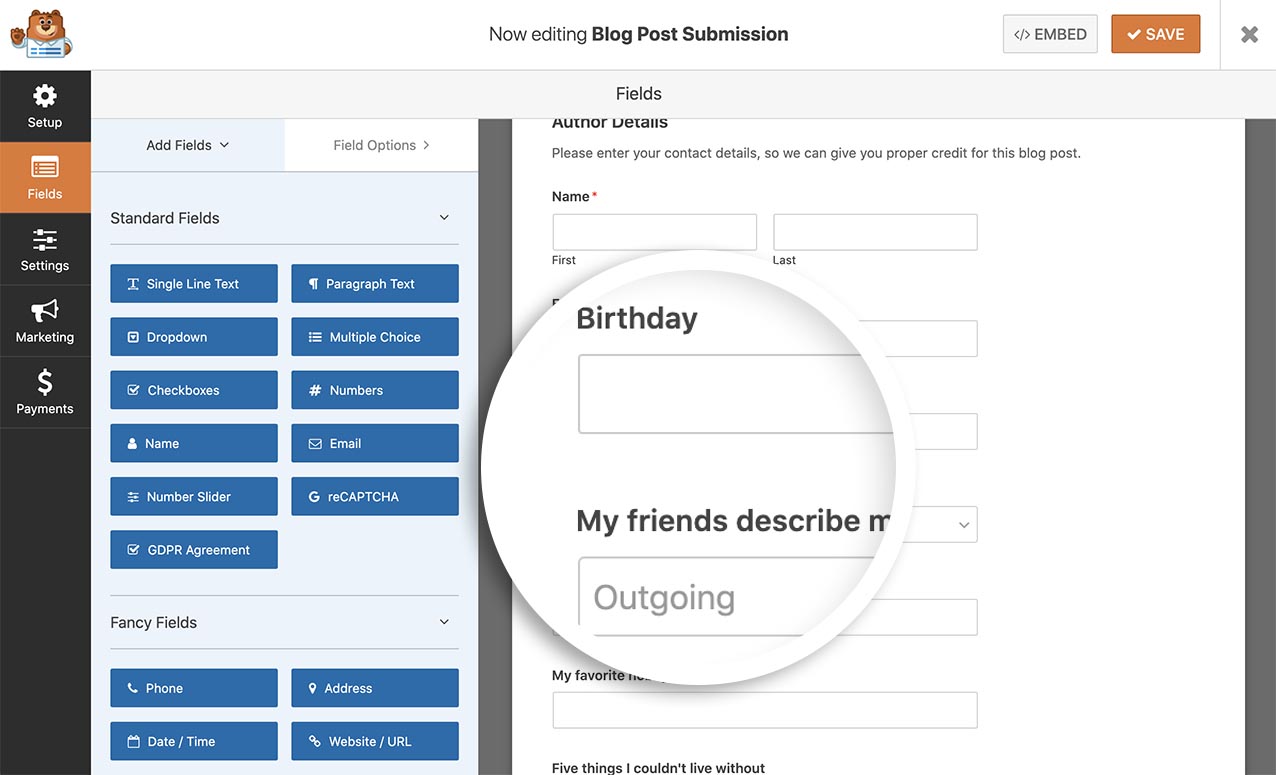Select the Fields panel icon in sidebar

click(x=44, y=178)
